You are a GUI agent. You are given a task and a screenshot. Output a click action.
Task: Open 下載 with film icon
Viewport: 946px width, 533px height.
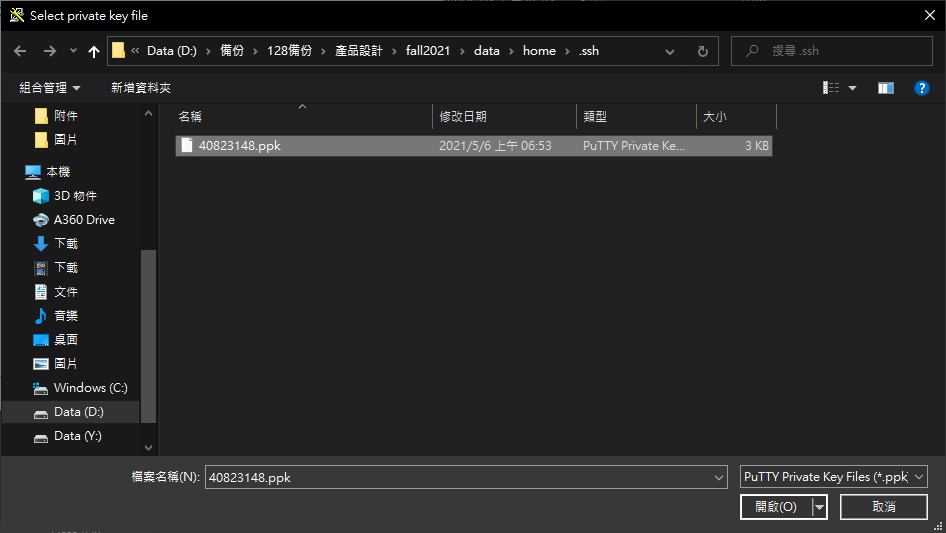coord(66,267)
